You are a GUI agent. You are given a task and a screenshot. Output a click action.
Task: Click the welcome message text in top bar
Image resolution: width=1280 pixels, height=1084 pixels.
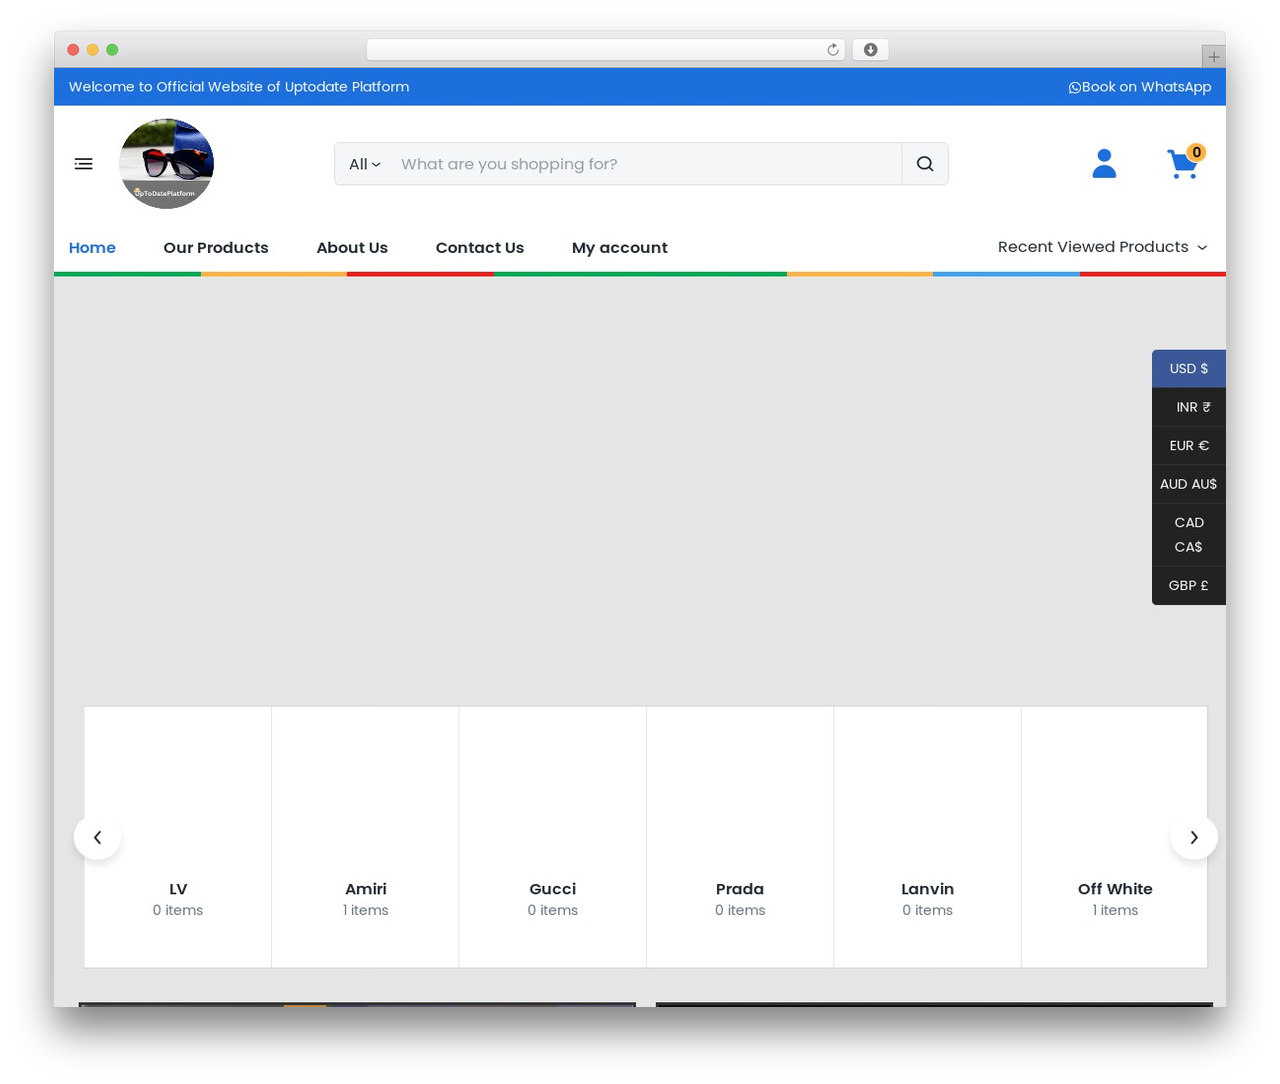239,87
